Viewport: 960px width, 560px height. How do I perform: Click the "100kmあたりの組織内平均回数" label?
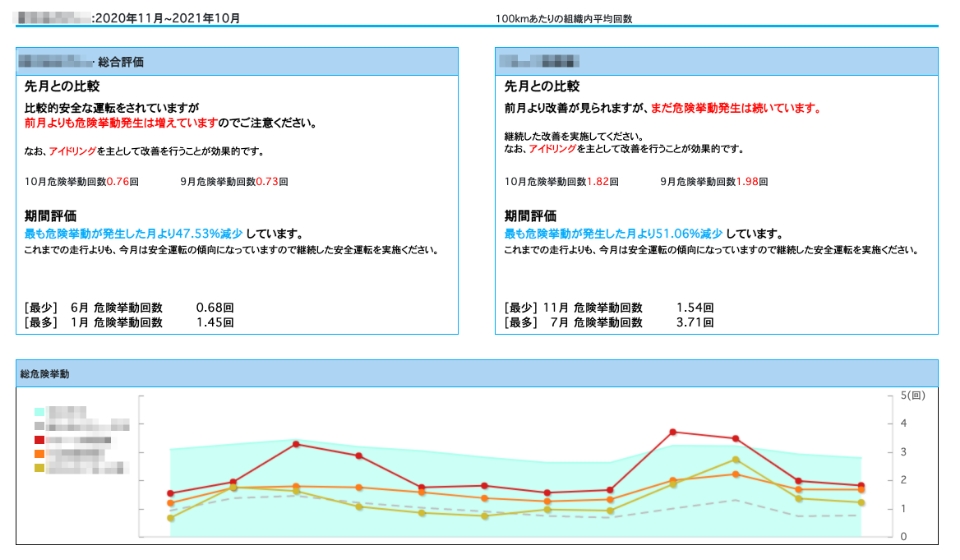pos(563,19)
